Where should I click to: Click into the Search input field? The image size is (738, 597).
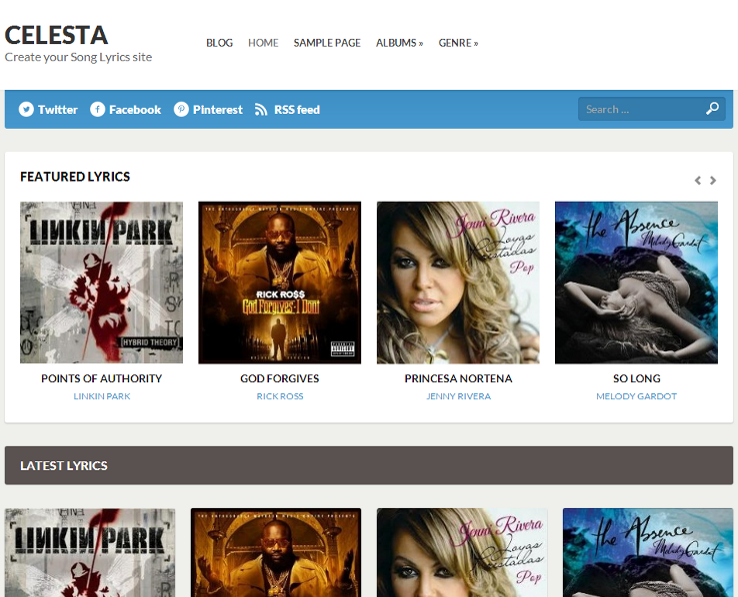[x=640, y=109]
